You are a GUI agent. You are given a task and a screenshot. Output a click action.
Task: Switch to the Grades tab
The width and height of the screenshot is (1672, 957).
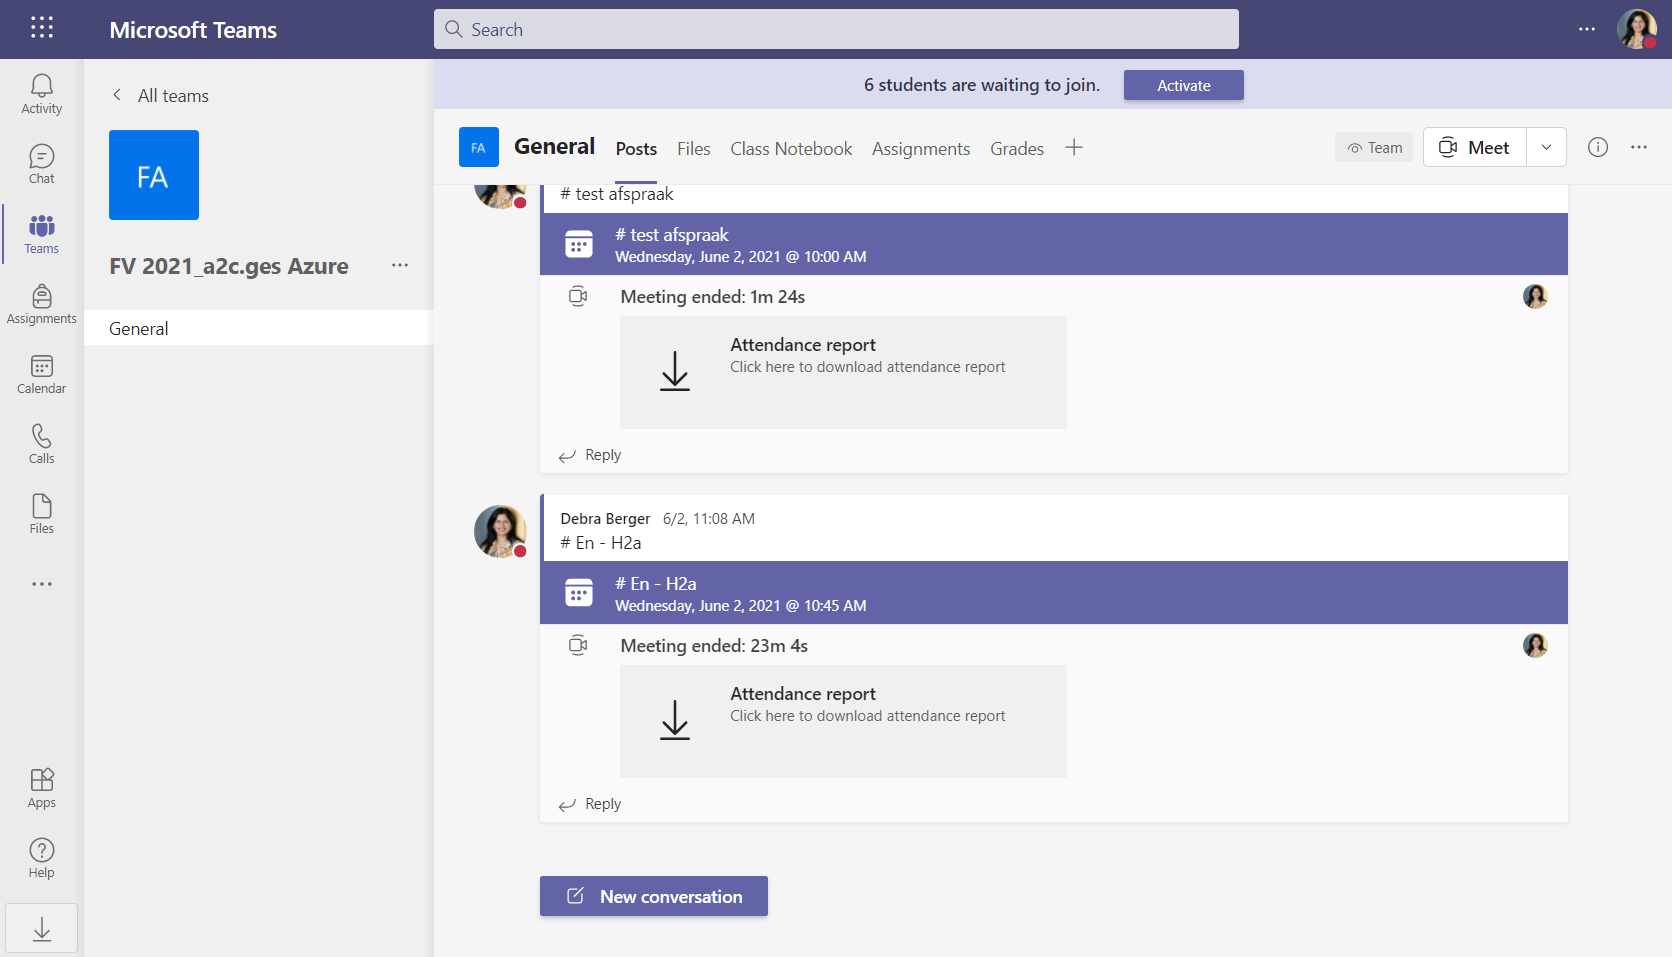click(1016, 148)
